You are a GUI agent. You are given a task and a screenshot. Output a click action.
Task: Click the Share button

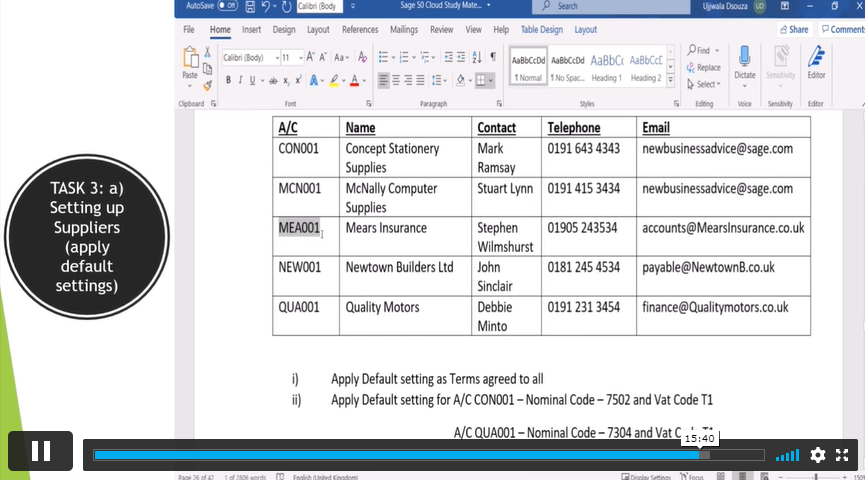(794, 30)
